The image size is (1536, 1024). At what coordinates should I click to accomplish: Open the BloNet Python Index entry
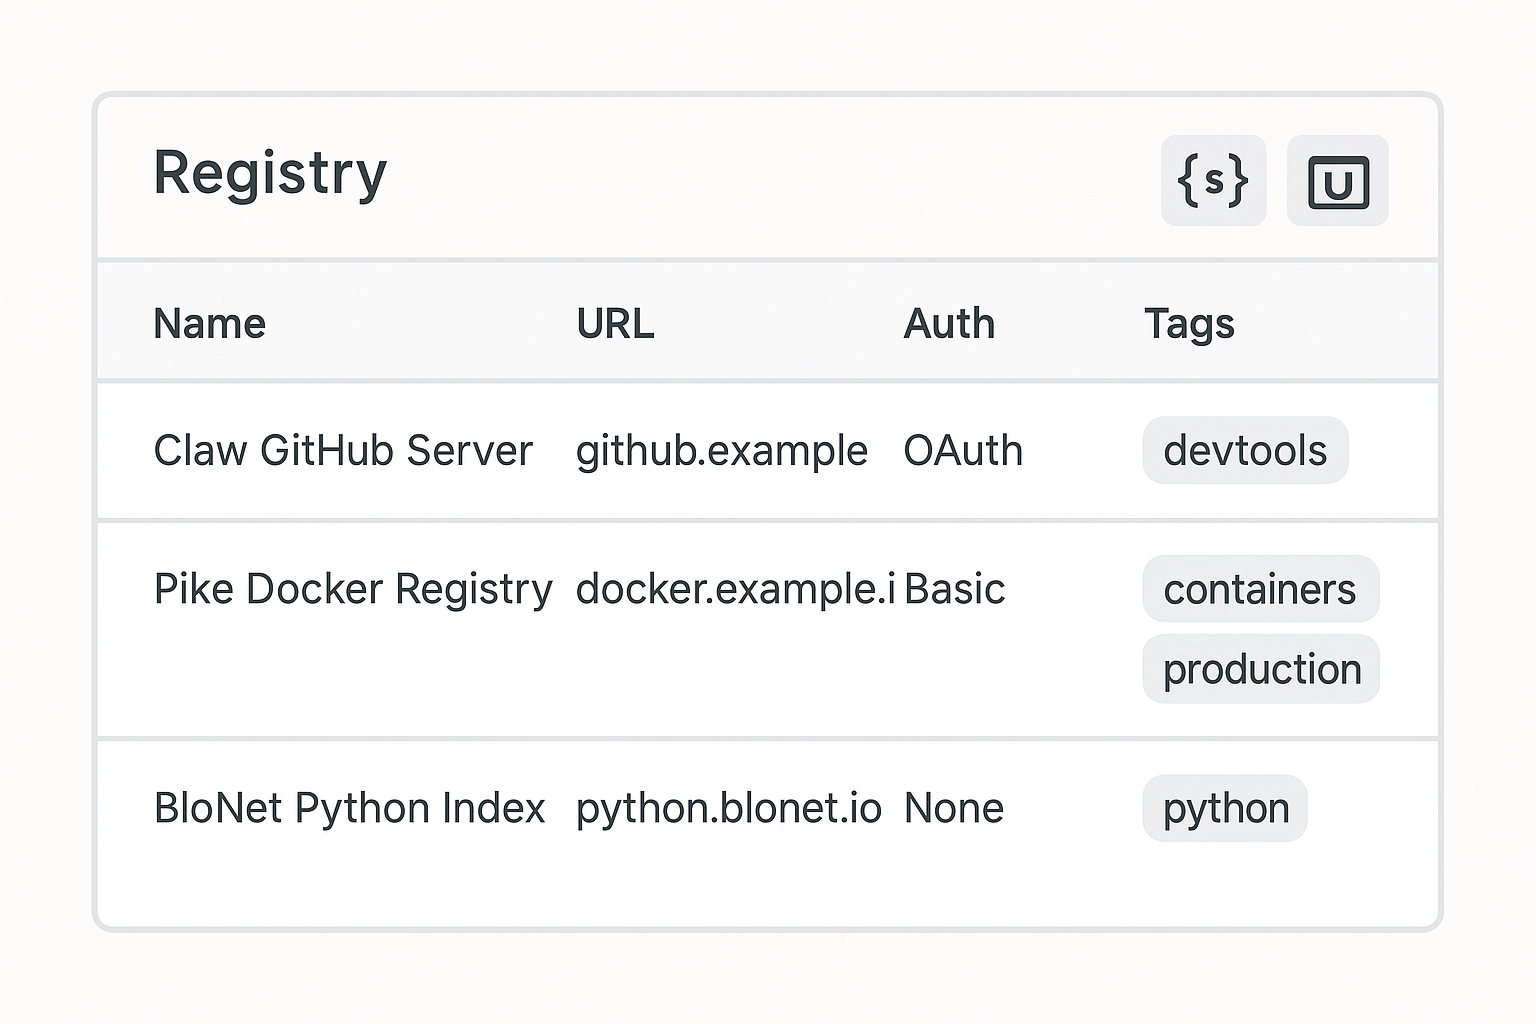[349, 808]
